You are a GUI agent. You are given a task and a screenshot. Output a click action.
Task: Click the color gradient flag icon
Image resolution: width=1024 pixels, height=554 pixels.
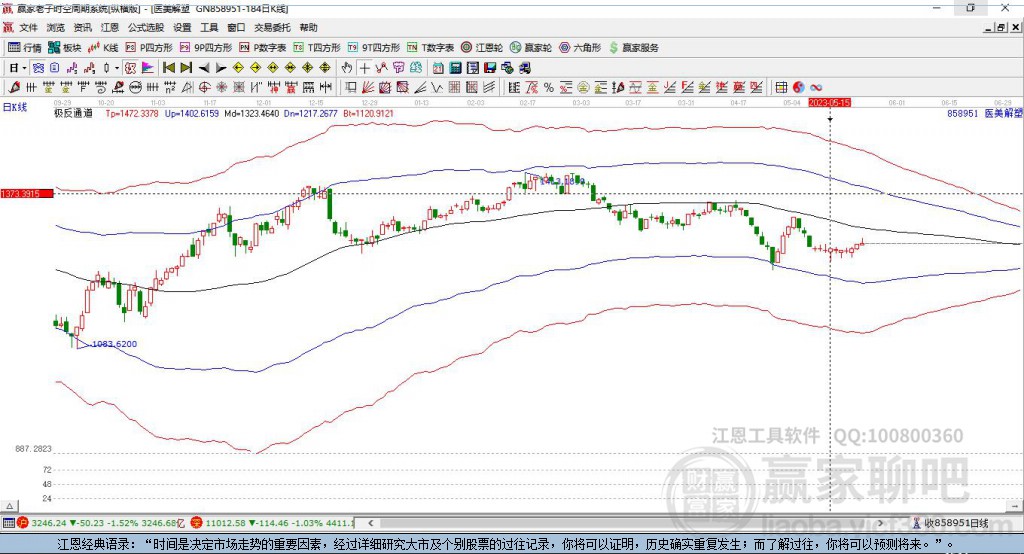tap(148, 68)
